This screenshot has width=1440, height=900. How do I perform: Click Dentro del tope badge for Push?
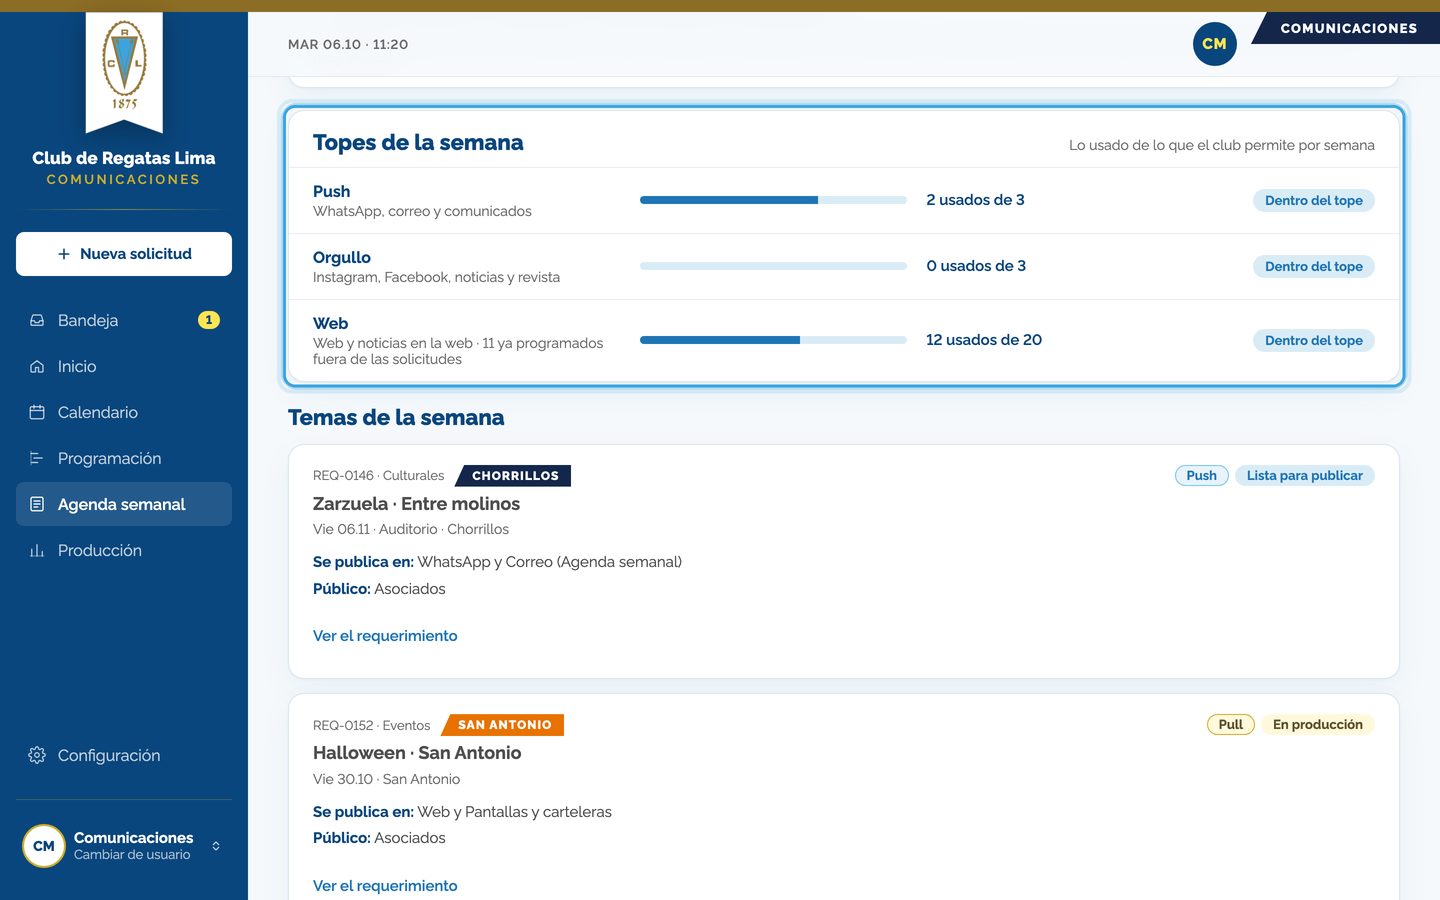(x=1314, y=200)
